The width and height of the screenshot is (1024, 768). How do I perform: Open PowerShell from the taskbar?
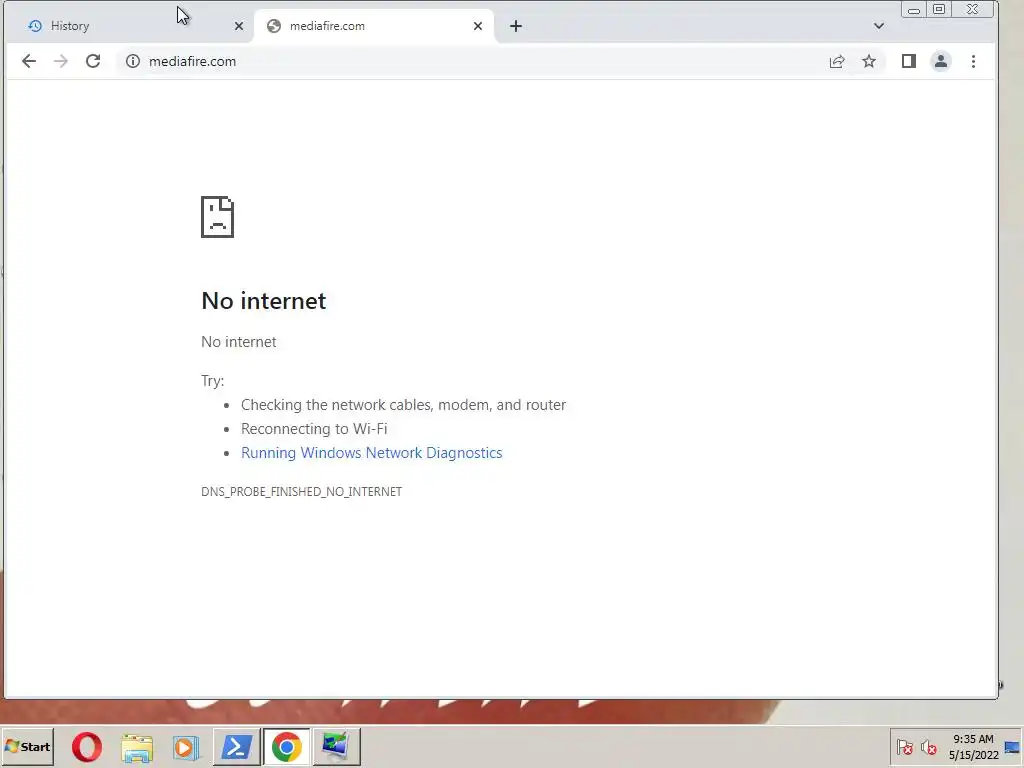(236, 746)
